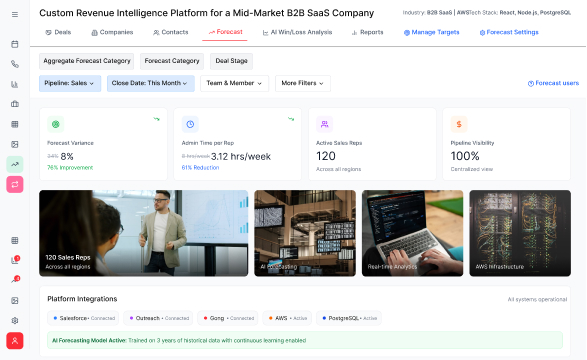Click the '3.12 hrs/week' value
Viewport: 587px width, 360px height.
[x=241, y=156]
